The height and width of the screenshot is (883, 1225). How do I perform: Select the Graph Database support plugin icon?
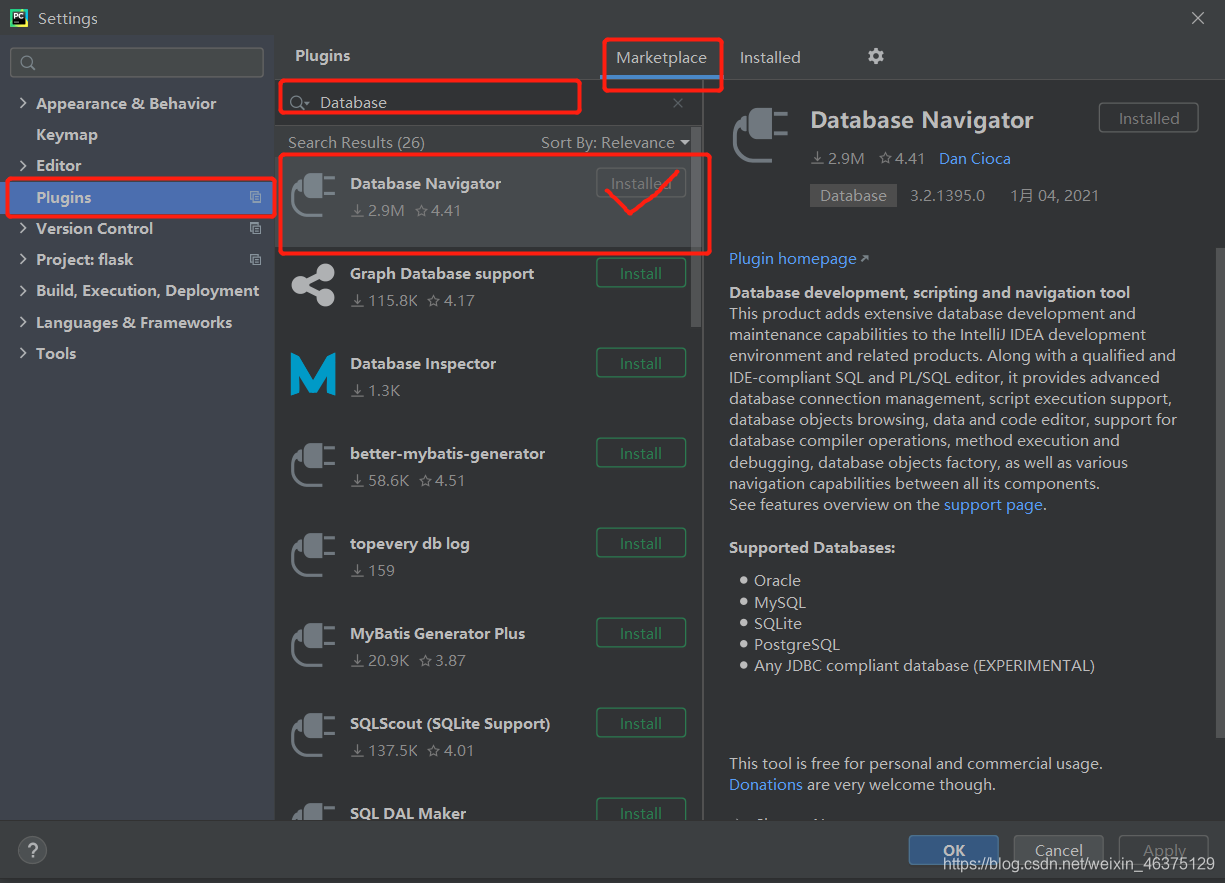point(312,285)
